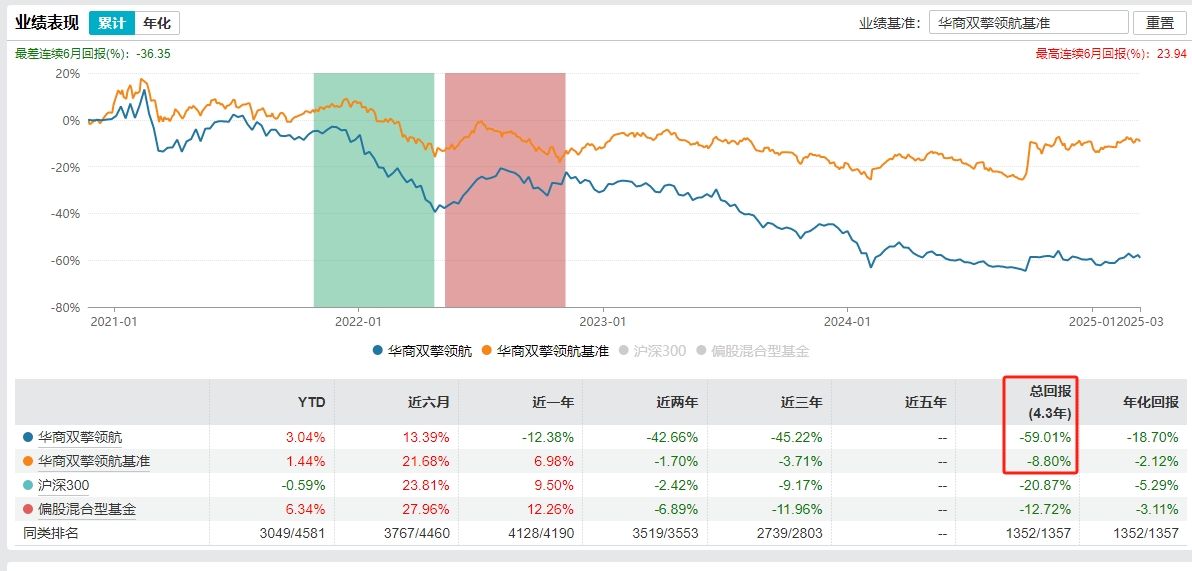Click the red shaded best-period region

click(x=505, y=190)
